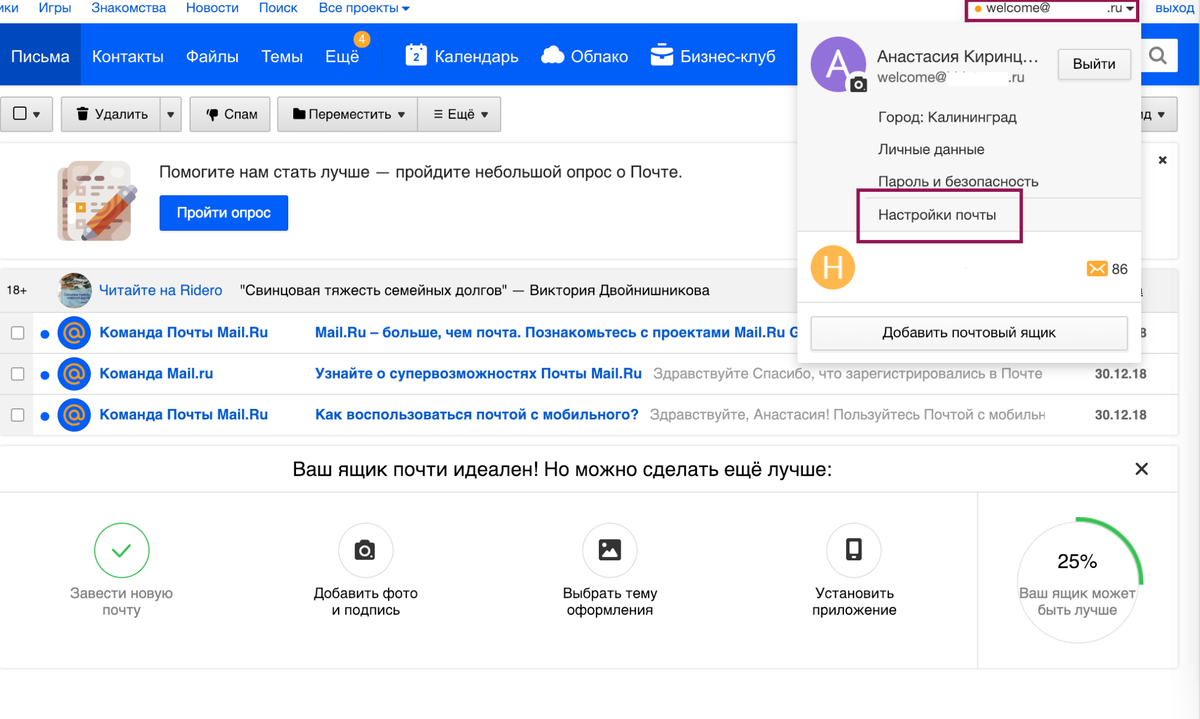1200x719 pixels.
Task: Click unread dot of Как воспользоваться почтой message
Action: pos(44,416)
